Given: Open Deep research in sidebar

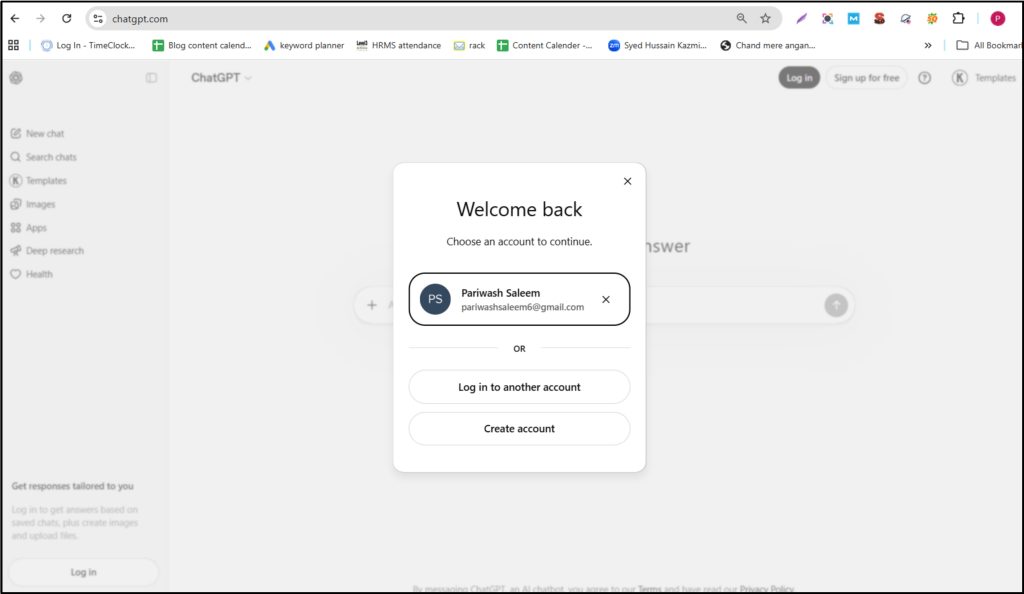Looking at the screenshot, I should pyautogui.click(x=47, y=251).
